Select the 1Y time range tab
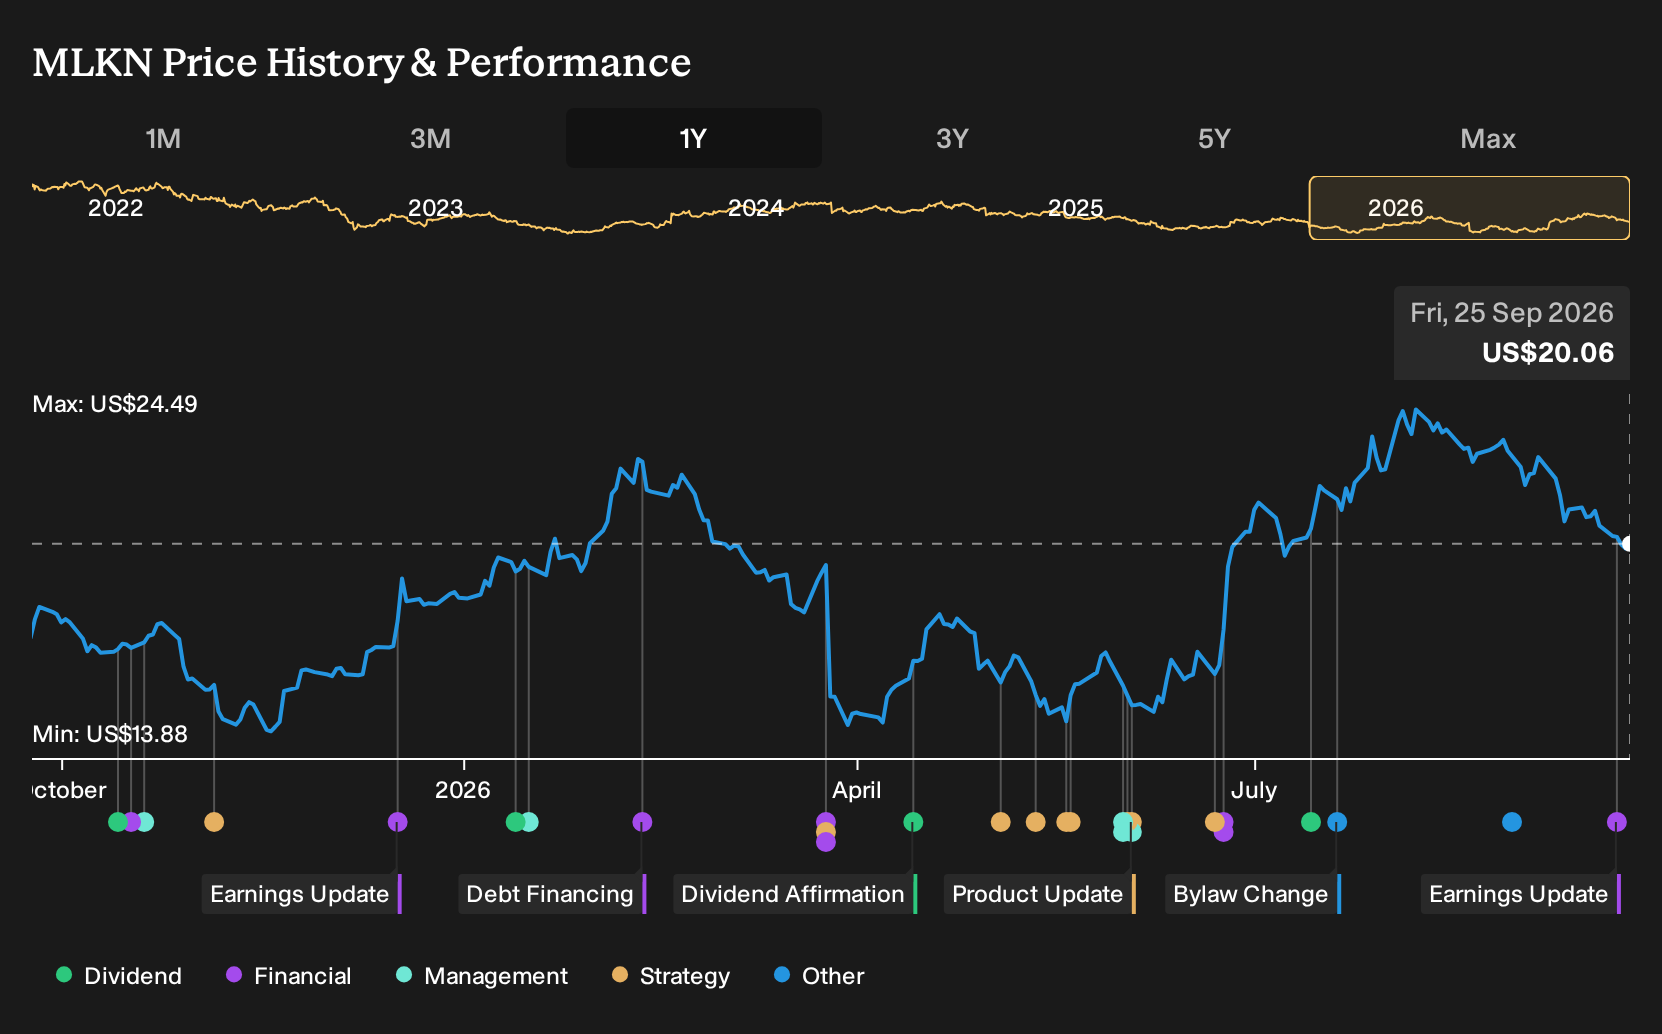The width and height of the screenshot is (1662, 1034). (694, 139)
